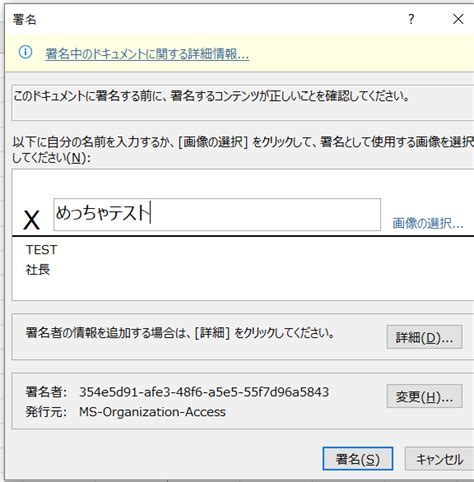Click the 署名 title bar text

(24, 19)
